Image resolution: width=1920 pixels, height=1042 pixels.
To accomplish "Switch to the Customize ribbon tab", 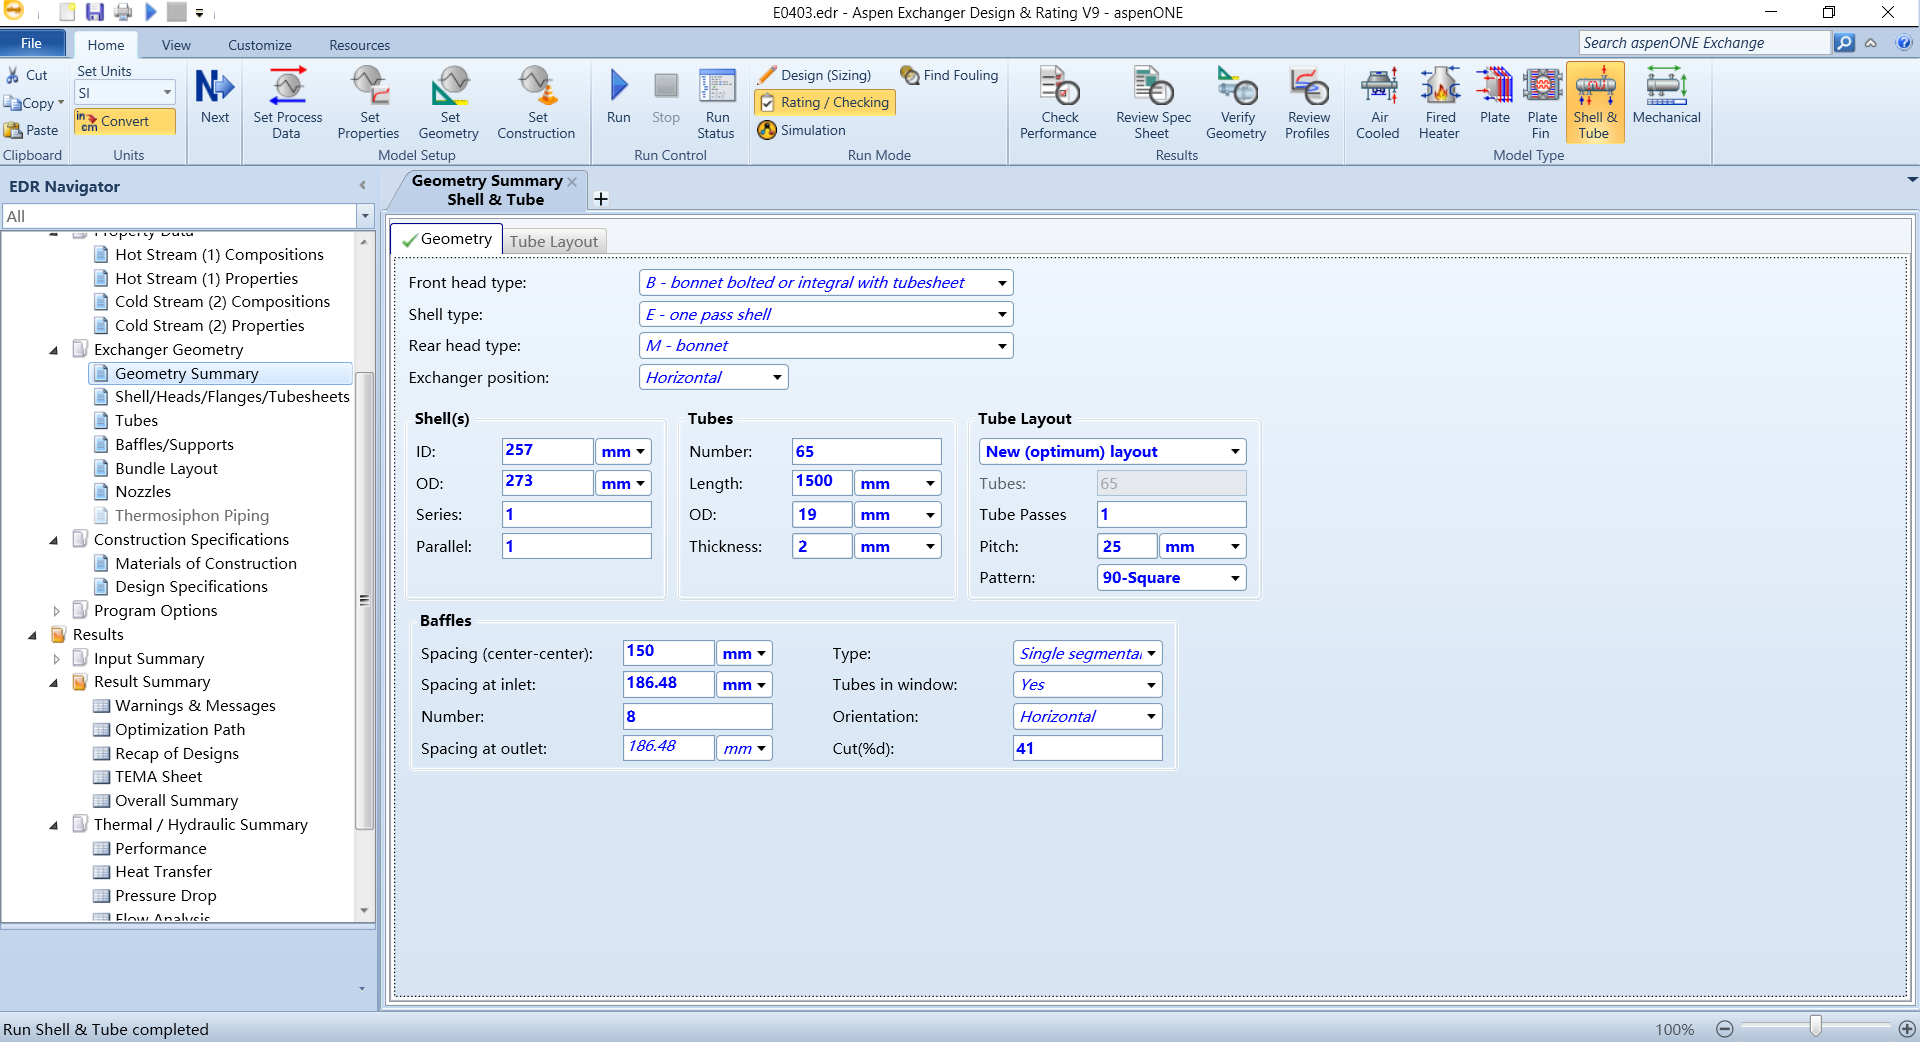I will (260, 45).
